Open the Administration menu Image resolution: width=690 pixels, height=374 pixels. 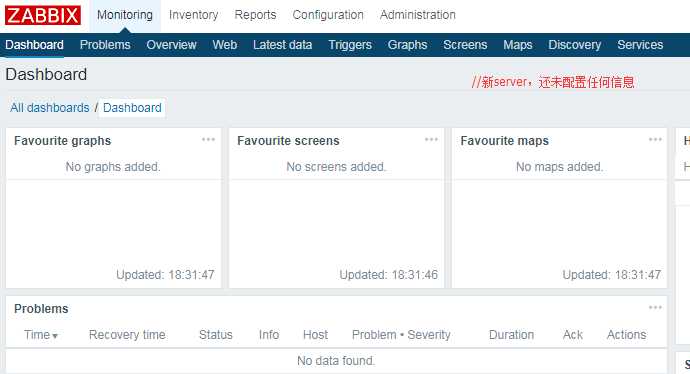[418, 15]
